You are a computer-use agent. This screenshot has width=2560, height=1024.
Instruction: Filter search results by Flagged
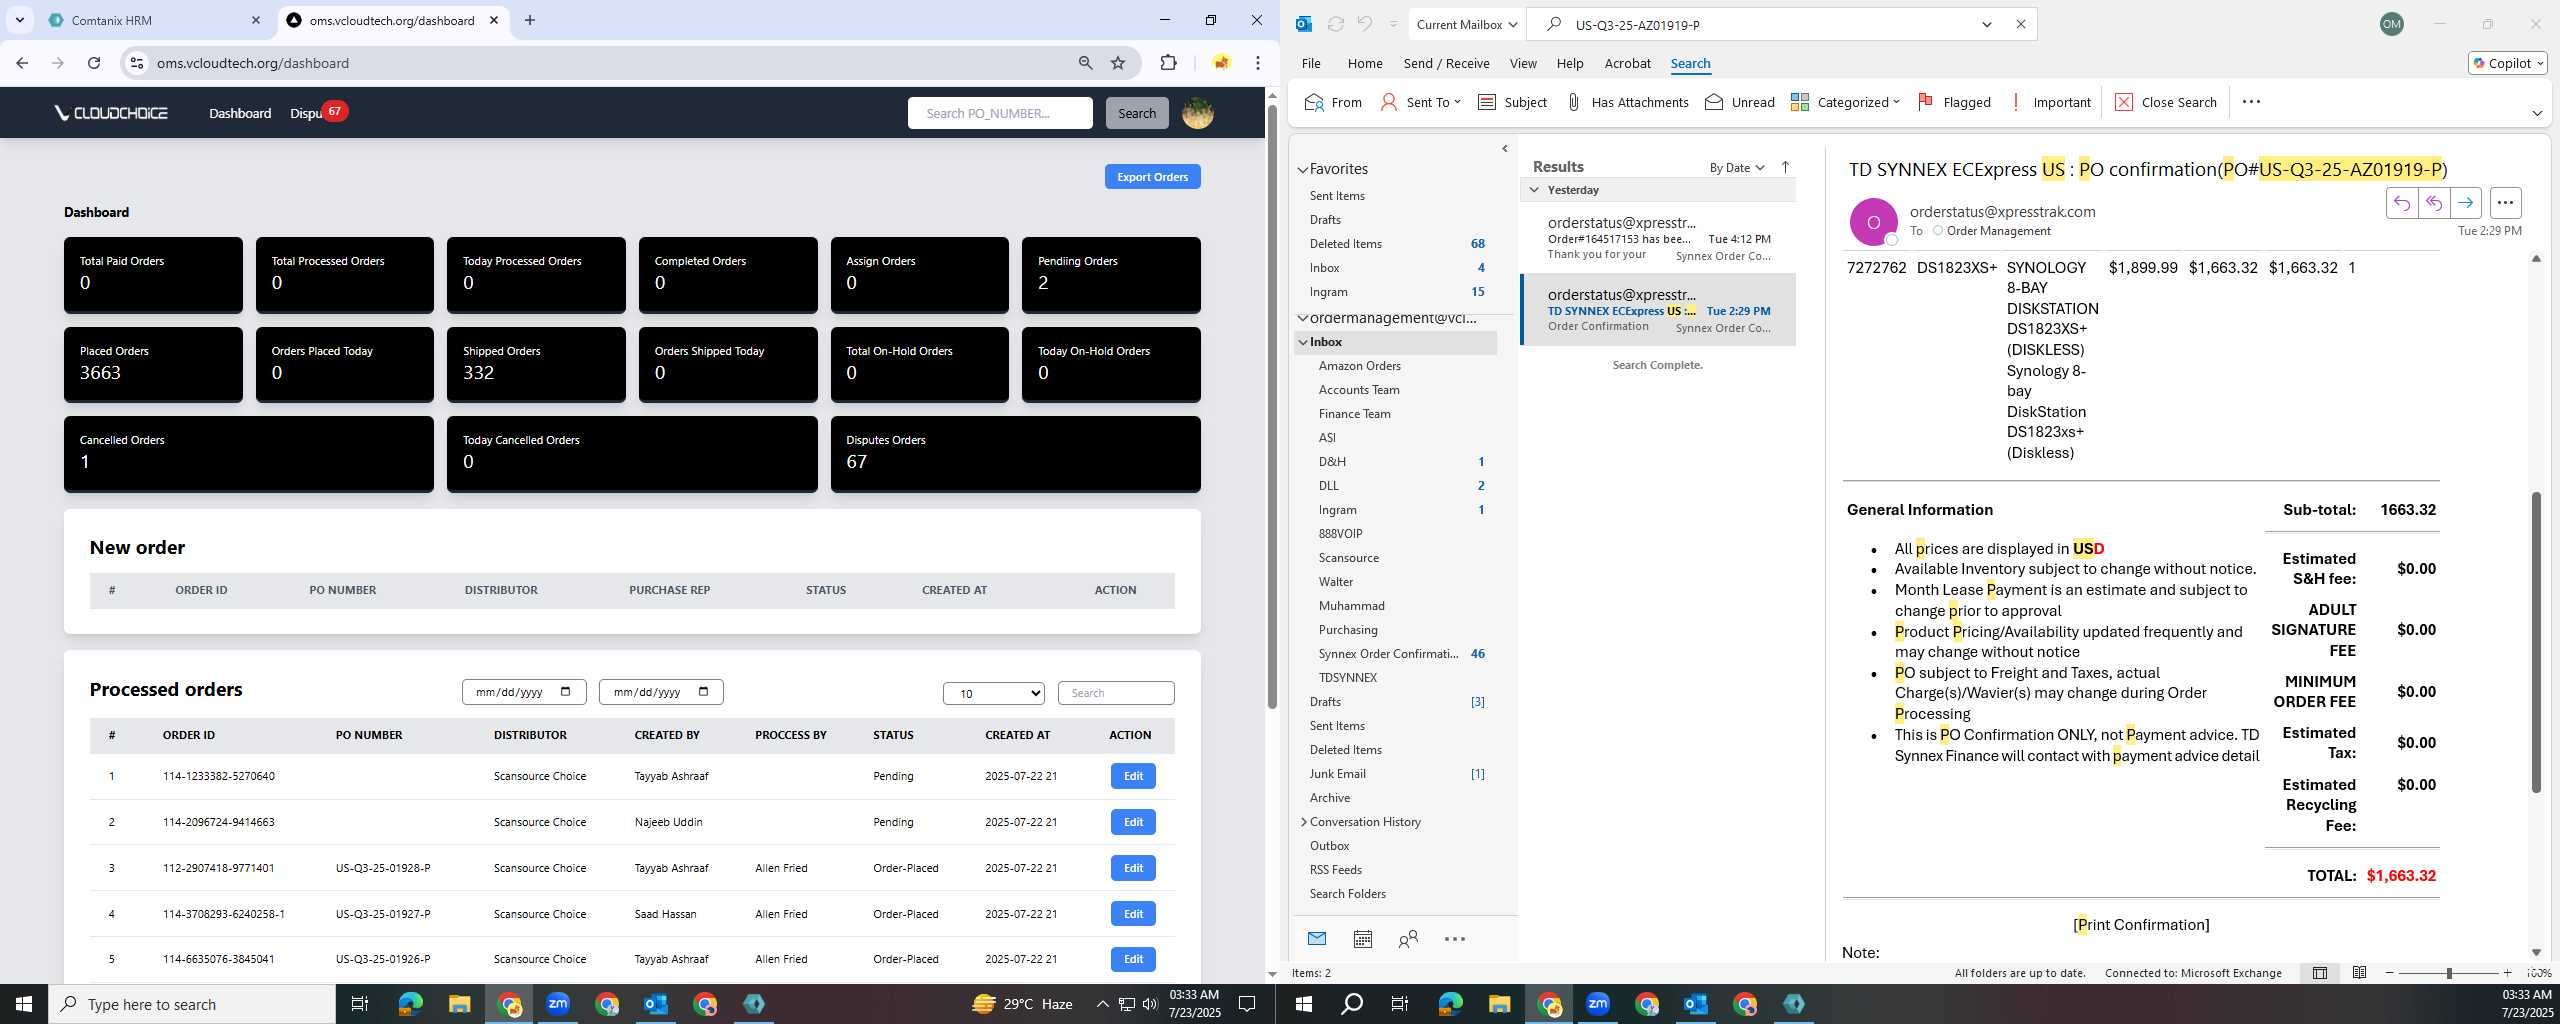pyautogui.click(x=1954, y=102)
